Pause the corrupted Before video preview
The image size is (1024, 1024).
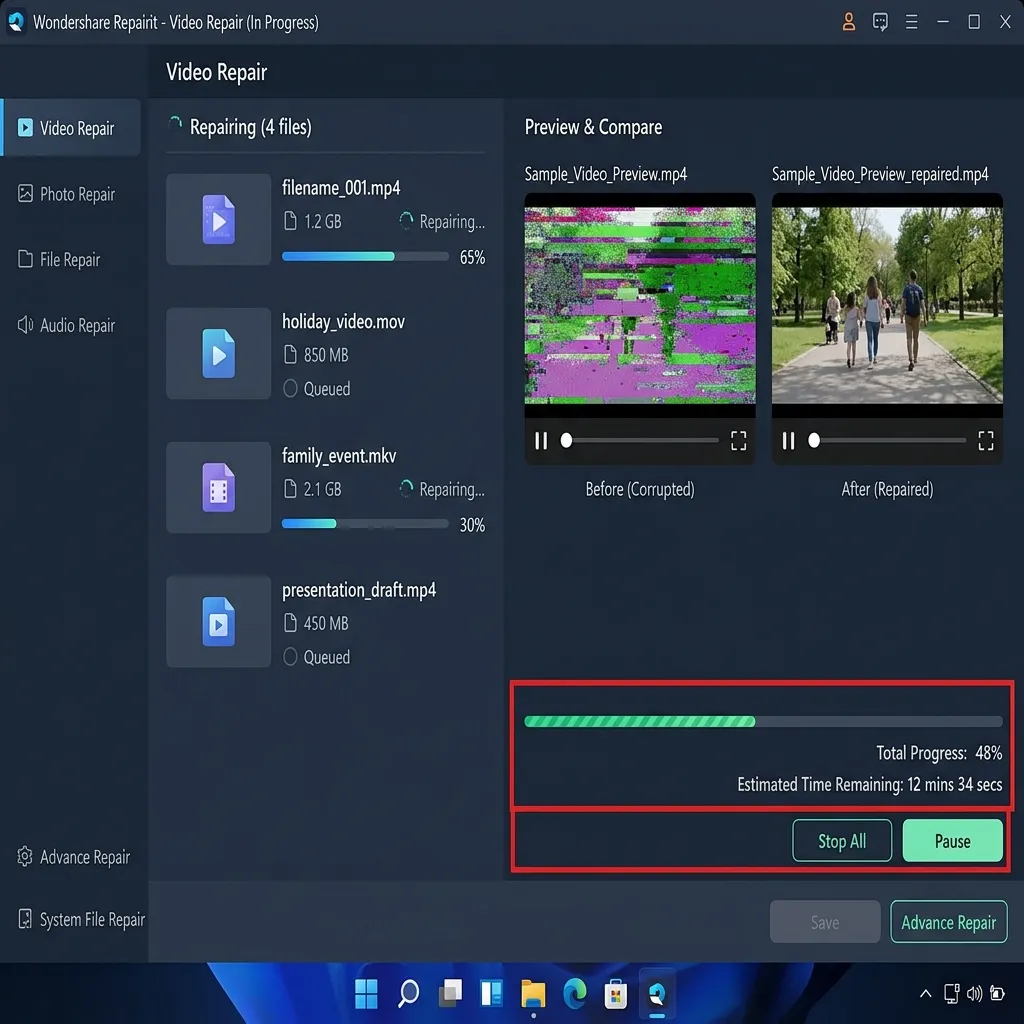[x=541, y=441]
